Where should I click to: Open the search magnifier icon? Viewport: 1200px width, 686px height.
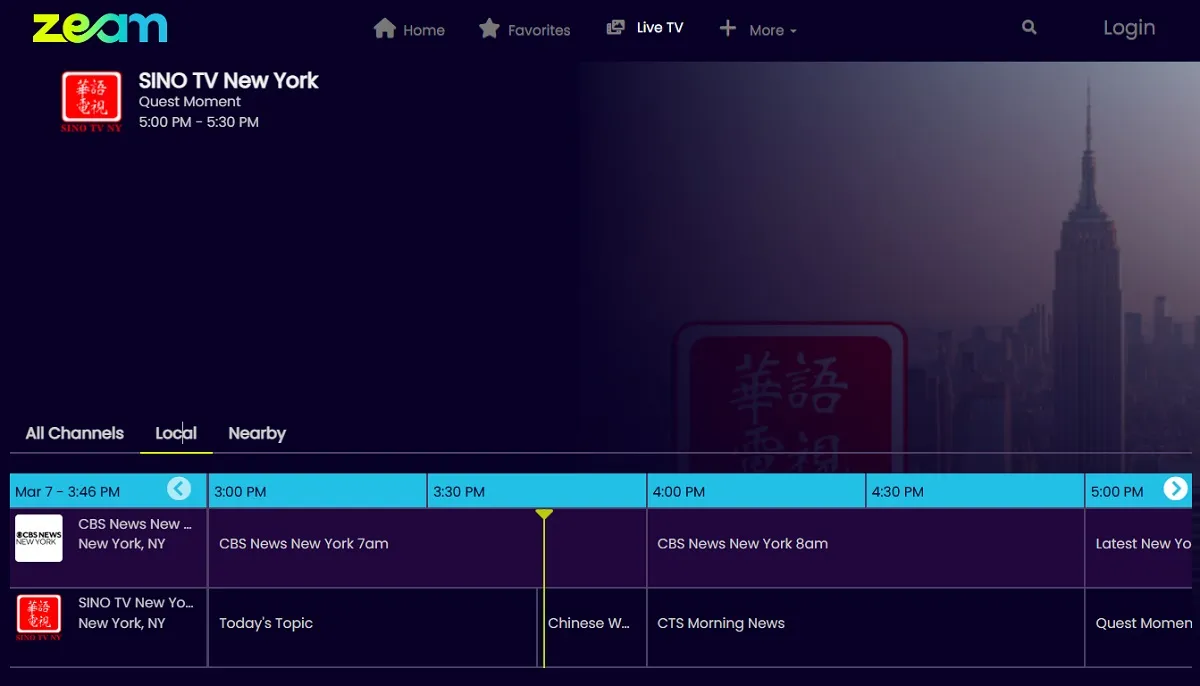pos(1029,28)
